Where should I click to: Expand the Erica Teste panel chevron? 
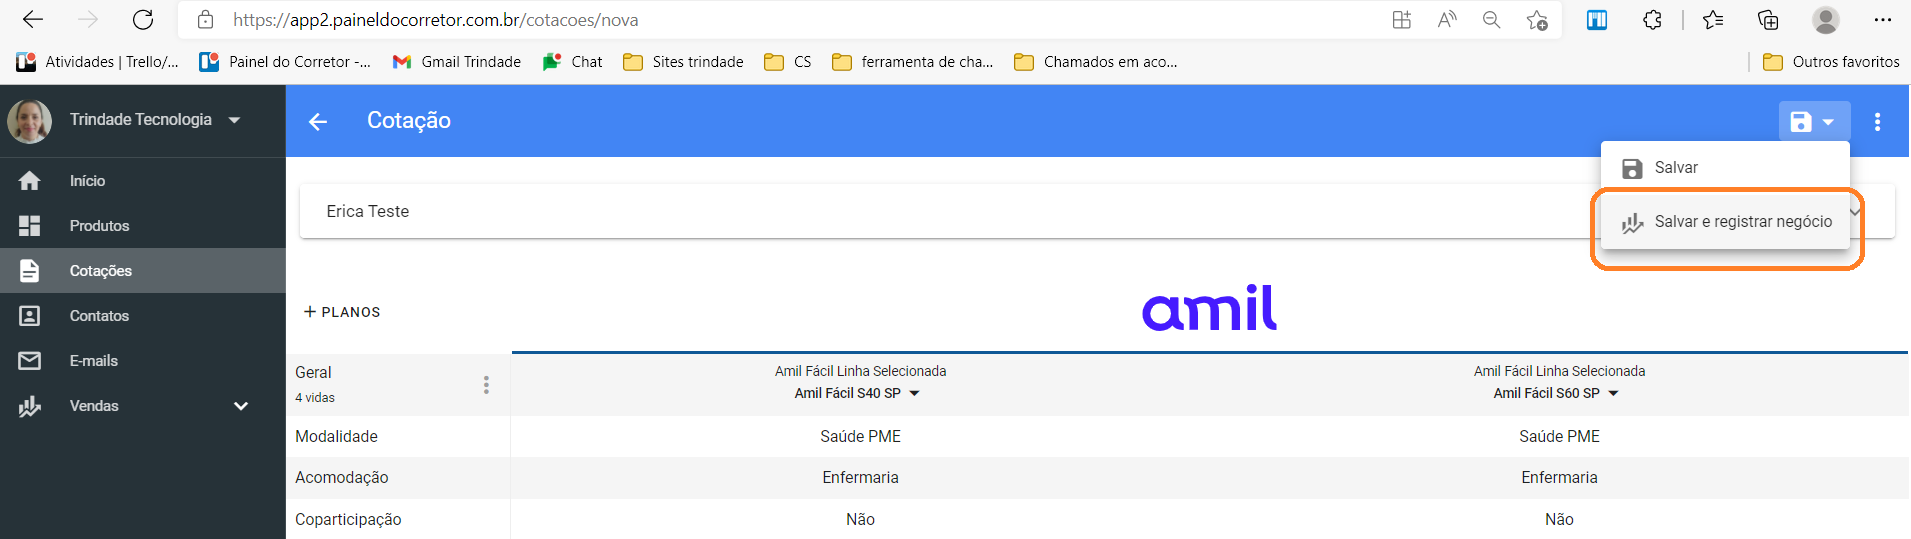1856,211
